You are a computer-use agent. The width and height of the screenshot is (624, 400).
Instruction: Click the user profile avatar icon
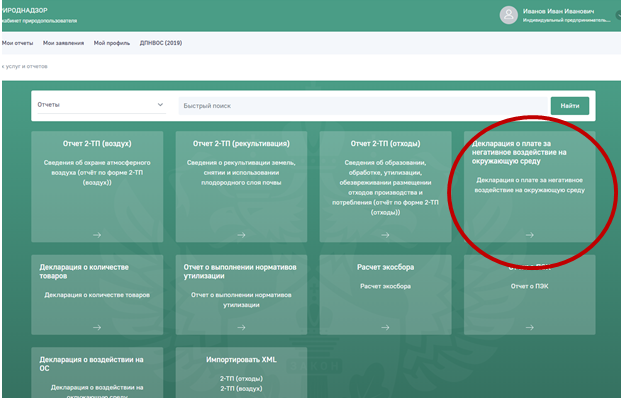[x=508, y=14]
